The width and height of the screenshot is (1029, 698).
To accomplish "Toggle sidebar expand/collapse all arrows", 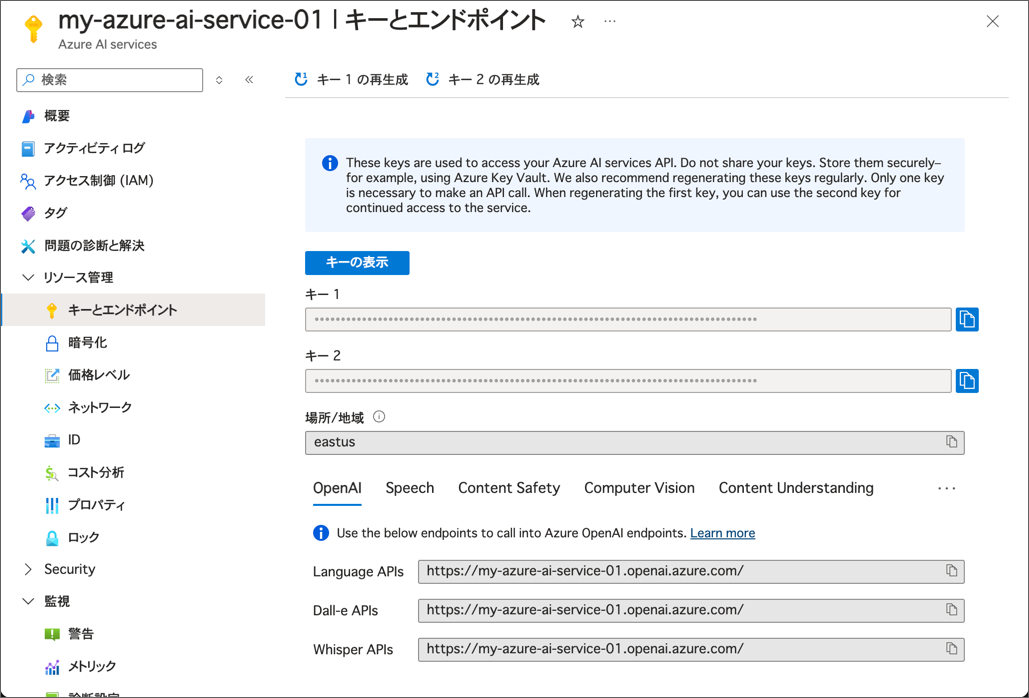I will click(x=219, y=80).
